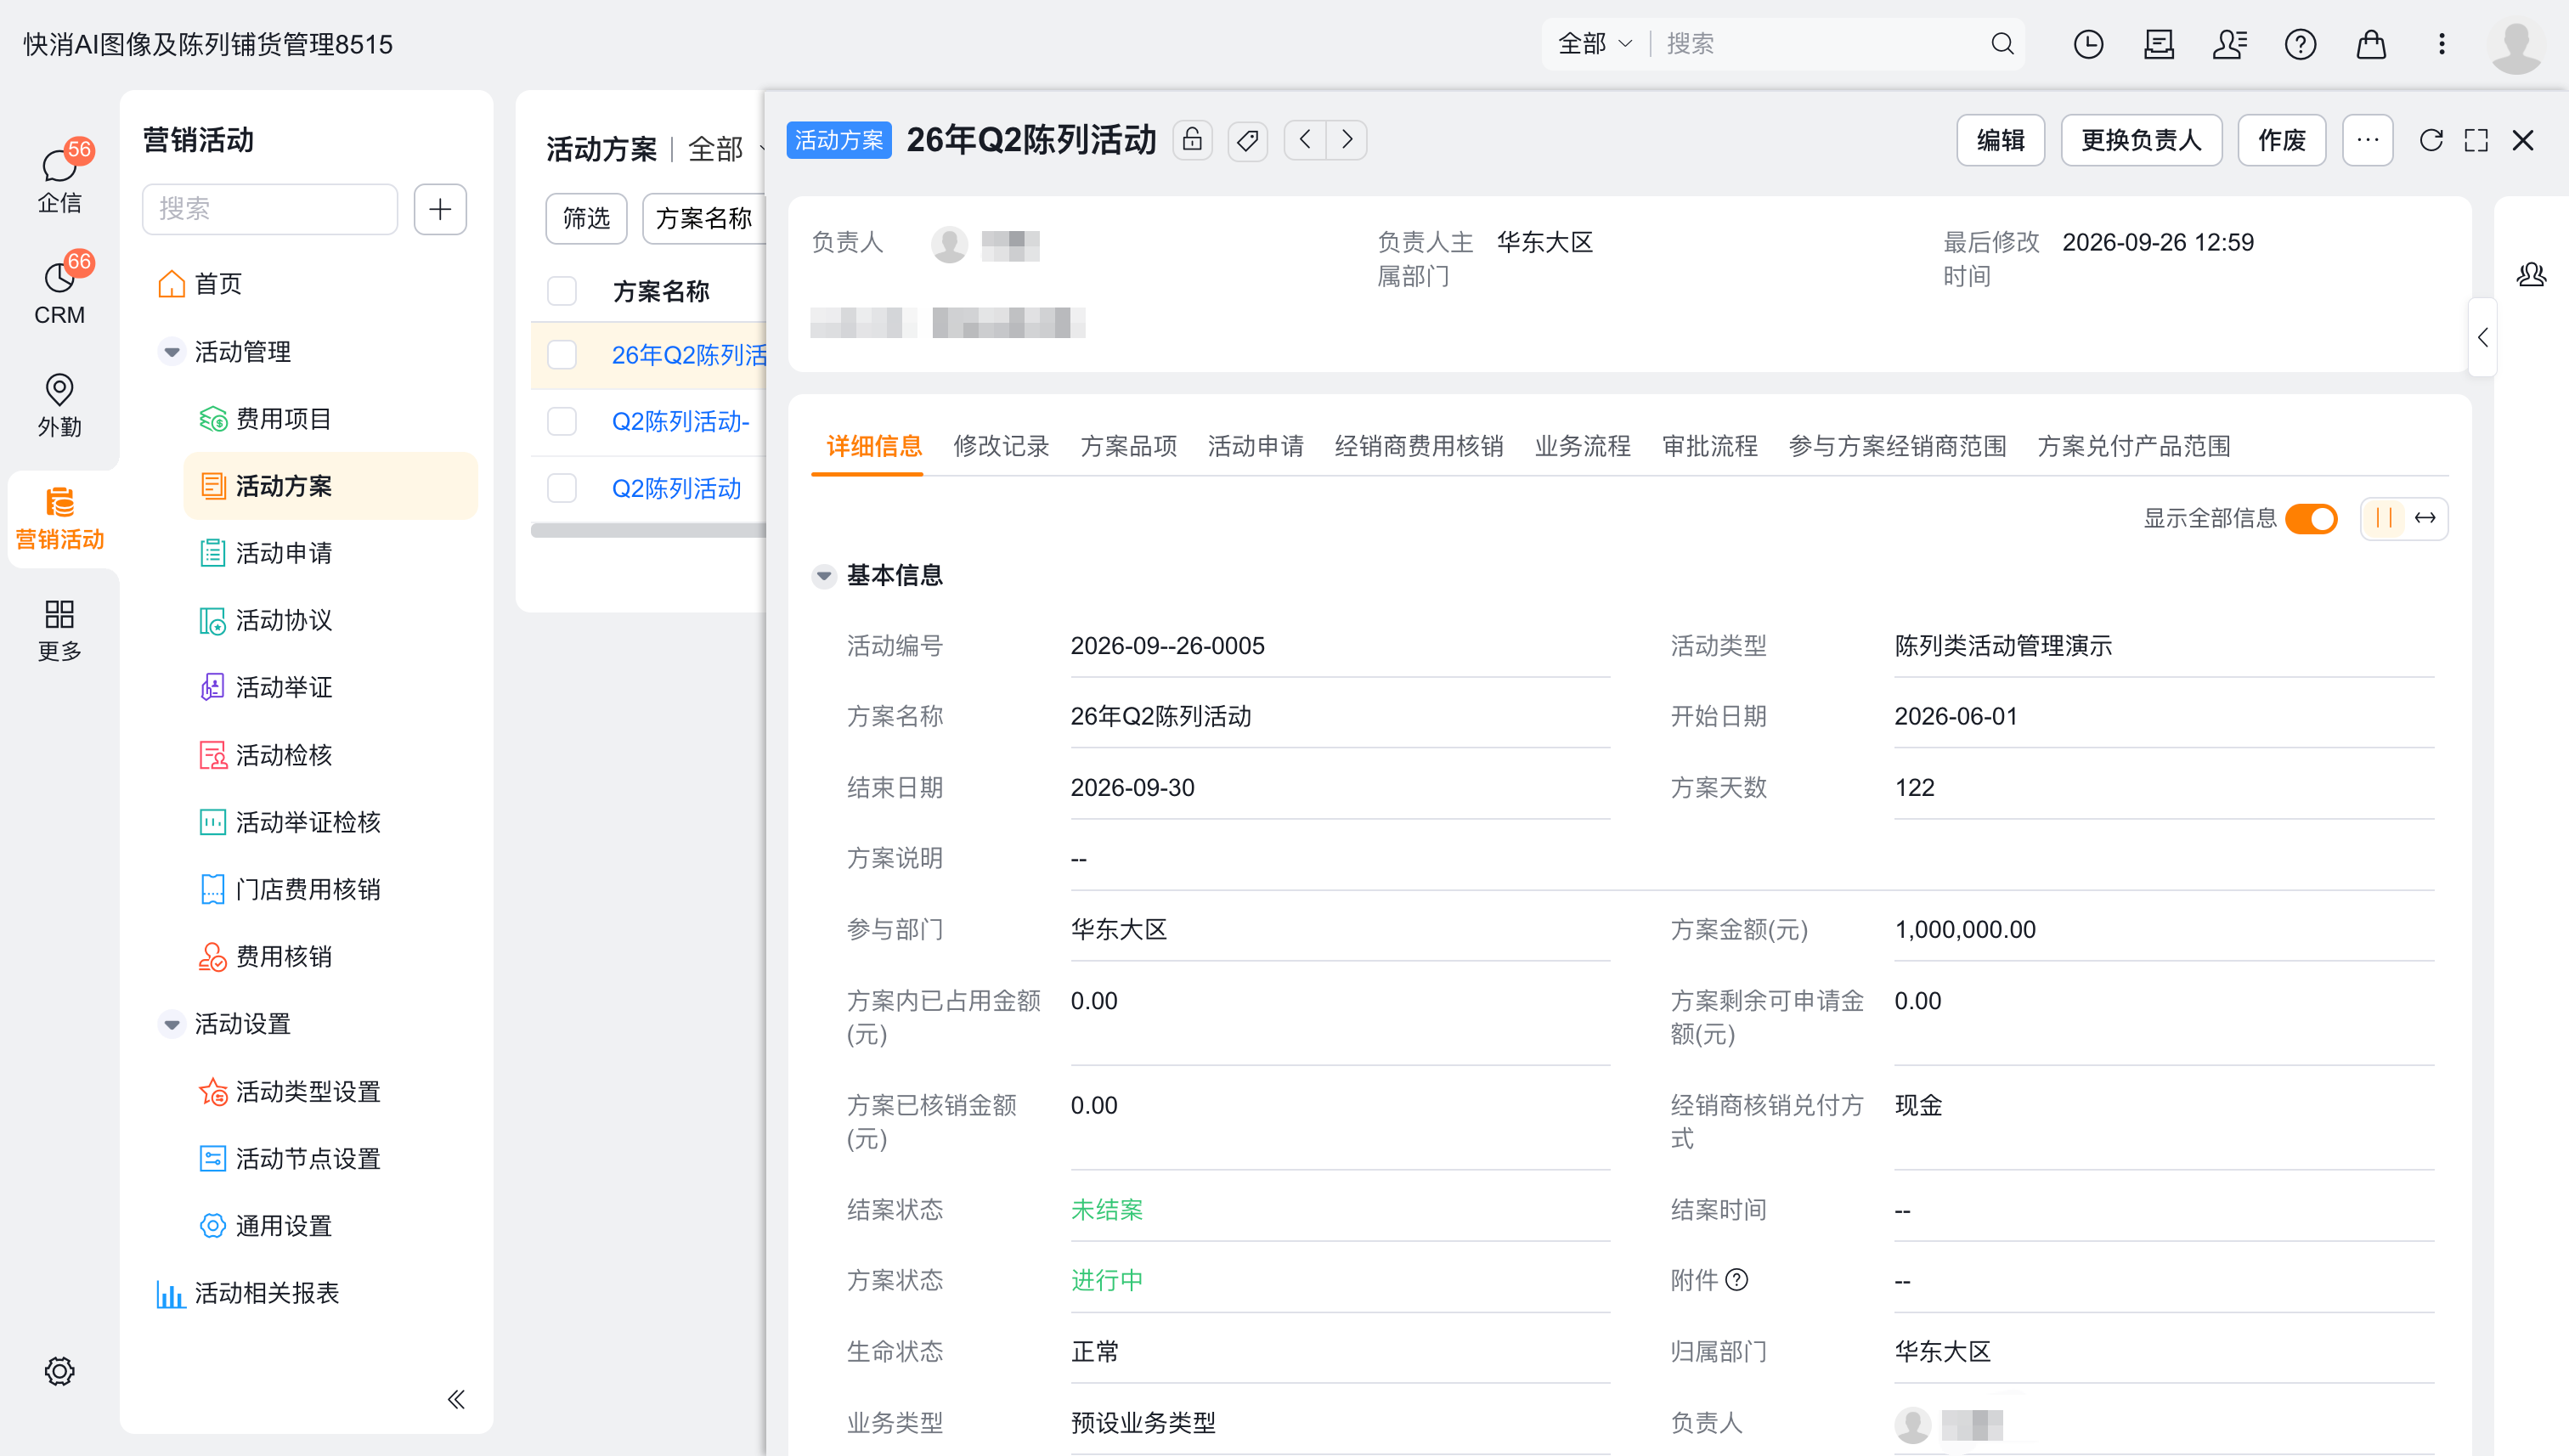
Task: Open the team members icon on right edge
Action: [x=2531, y=274]
